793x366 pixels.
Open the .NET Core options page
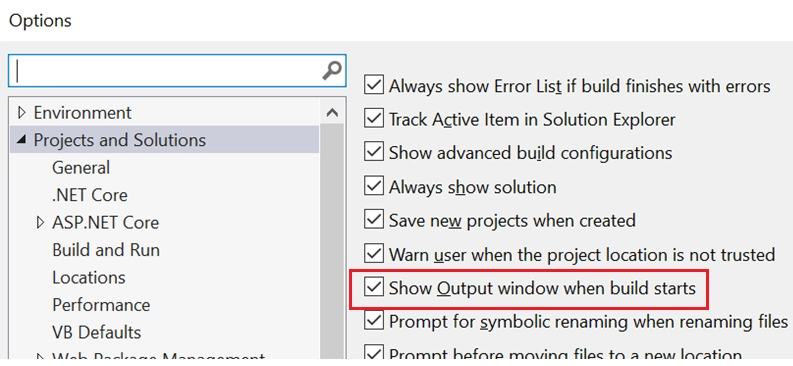(90, 195)
